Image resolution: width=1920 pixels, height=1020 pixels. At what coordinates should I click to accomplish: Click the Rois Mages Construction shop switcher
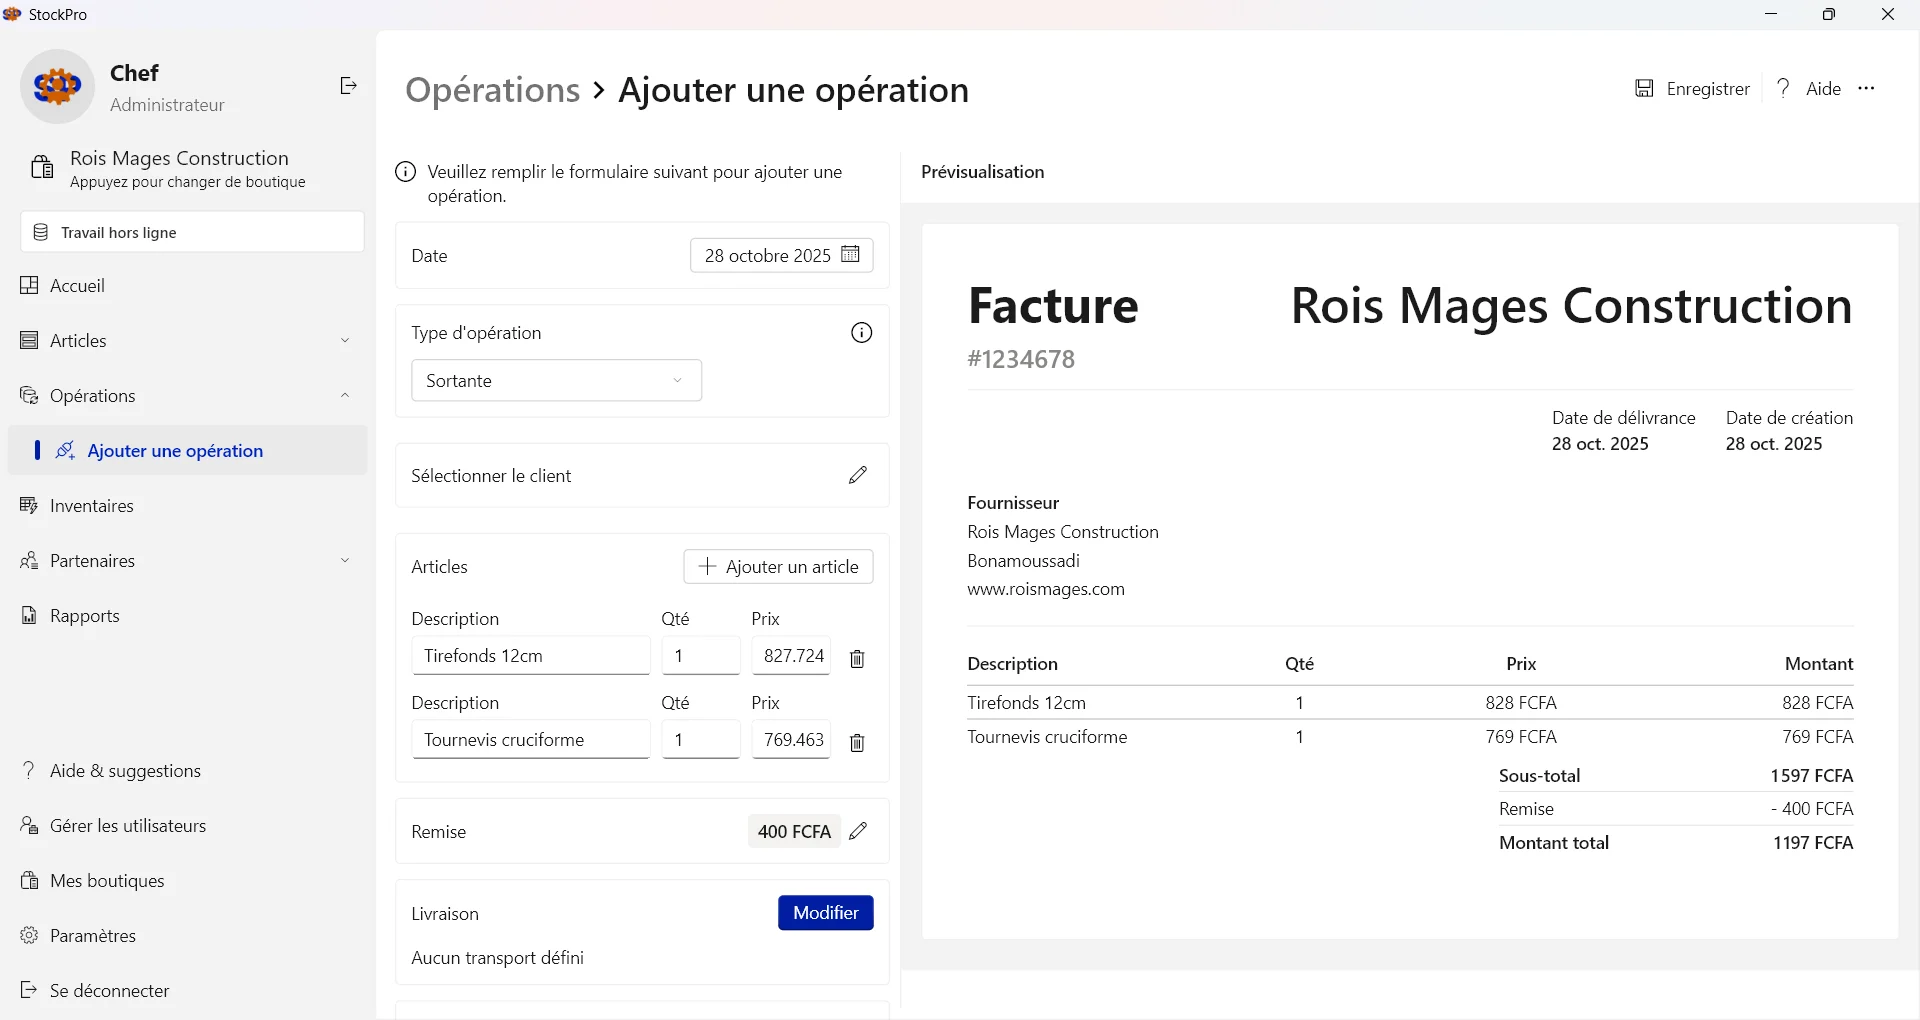[180, 168]
